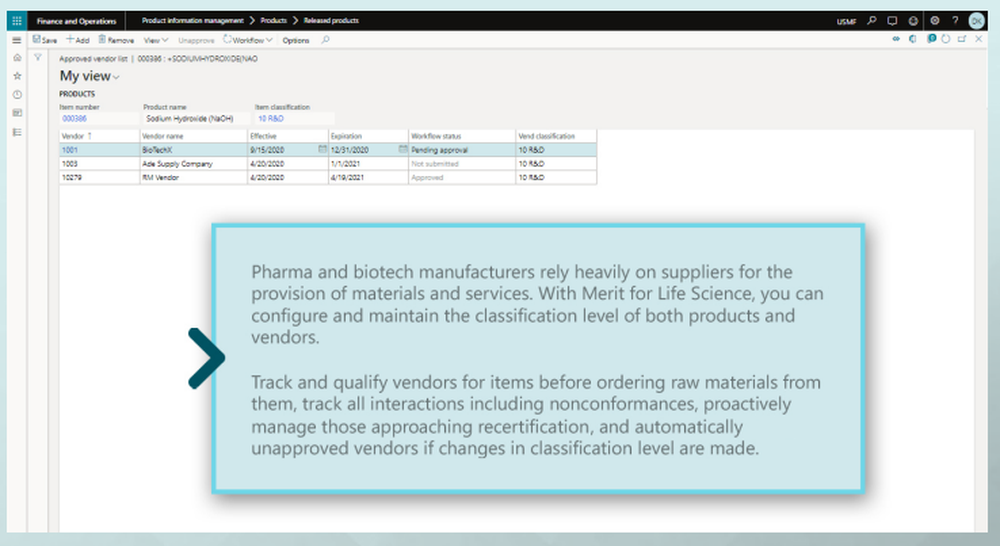Open the Workflow dropdown
The width and height of the screenshot is (1000, 546).
[x=247, y=40]
